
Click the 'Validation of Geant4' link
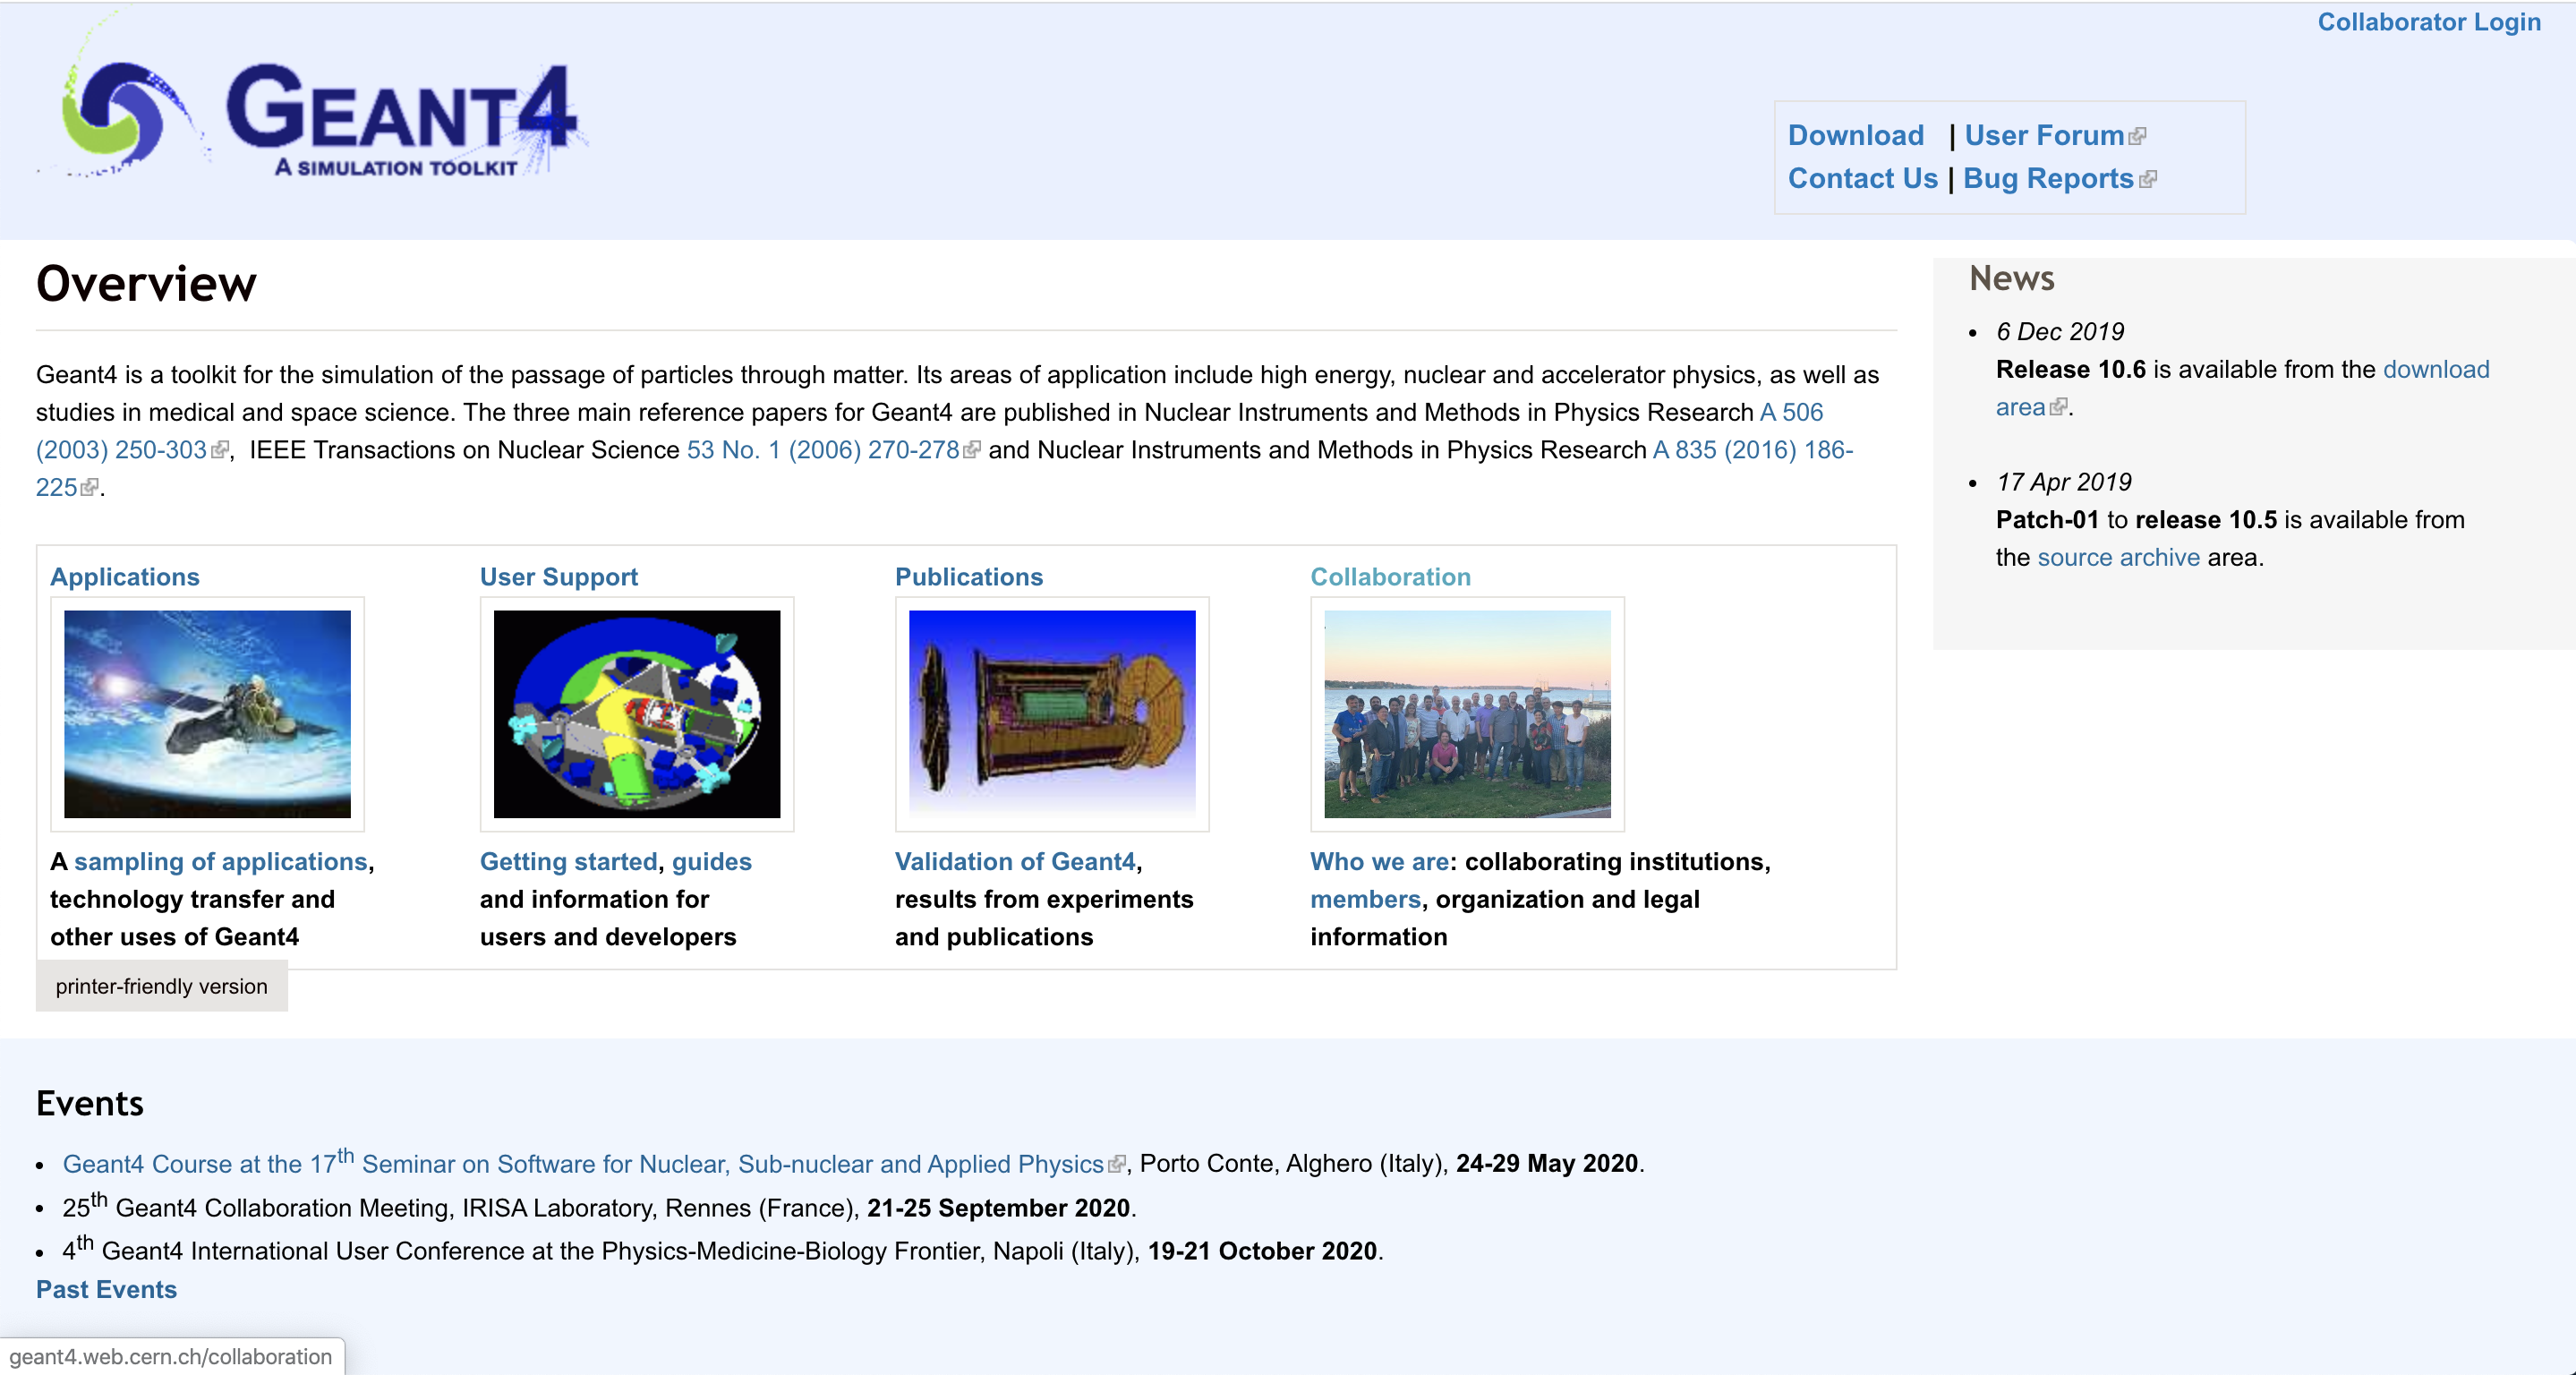[1014, 861]
